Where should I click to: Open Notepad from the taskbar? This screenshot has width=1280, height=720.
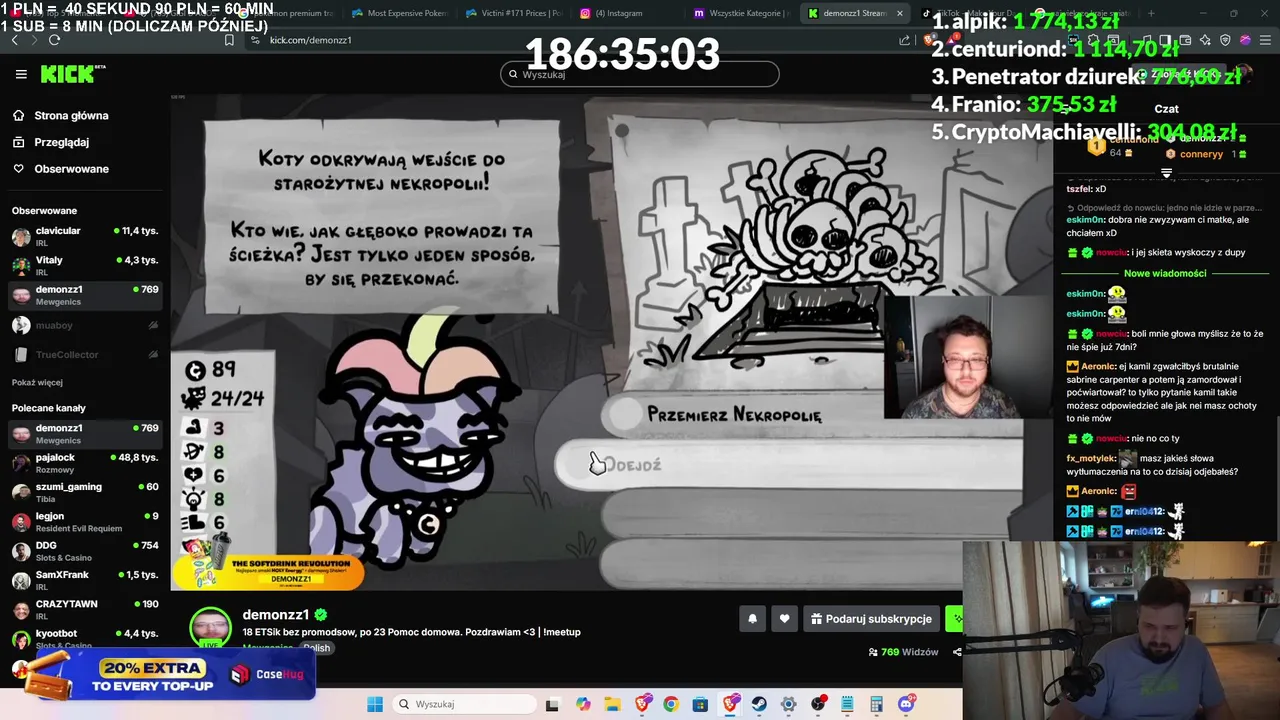click(x=847, y=704)
